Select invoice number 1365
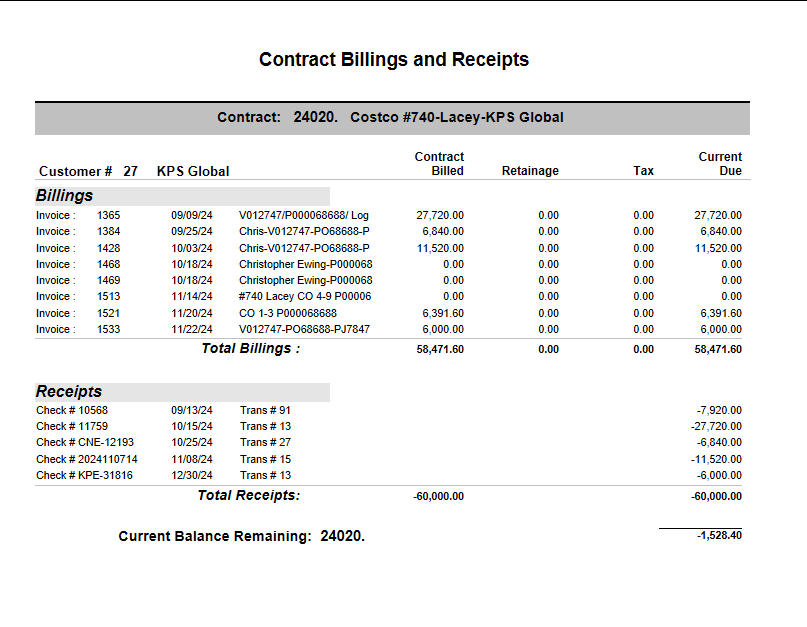 (109, 215)
